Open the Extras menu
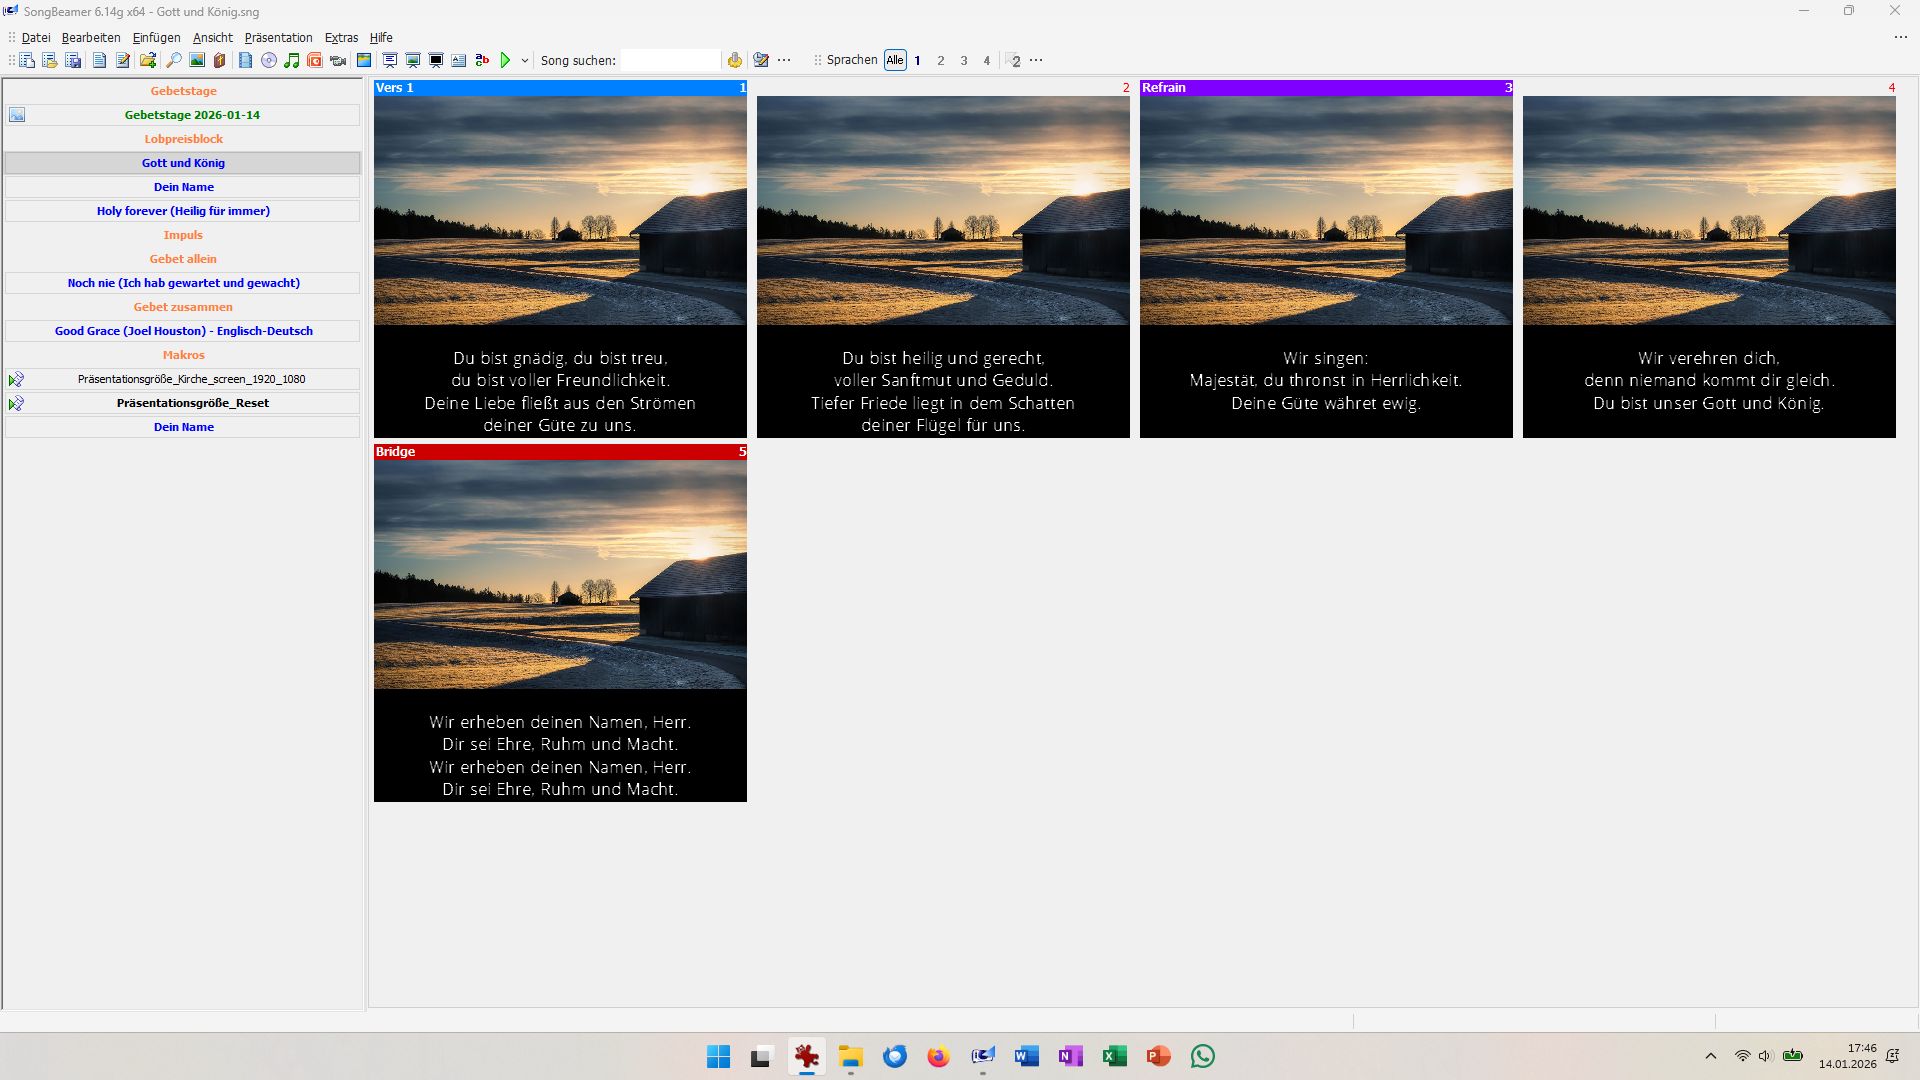This screenshot has width=1920, height=1080. 341,38
